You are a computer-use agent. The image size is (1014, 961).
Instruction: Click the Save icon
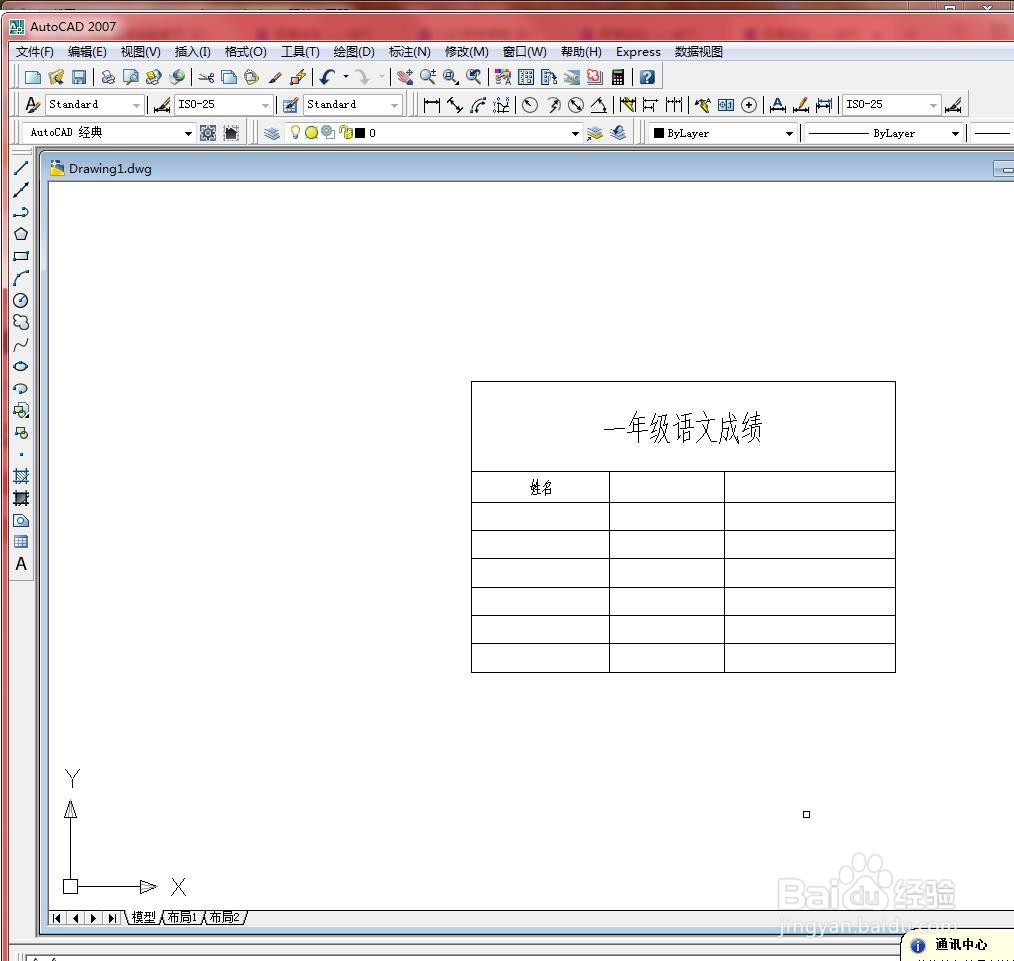click(79, 78)
